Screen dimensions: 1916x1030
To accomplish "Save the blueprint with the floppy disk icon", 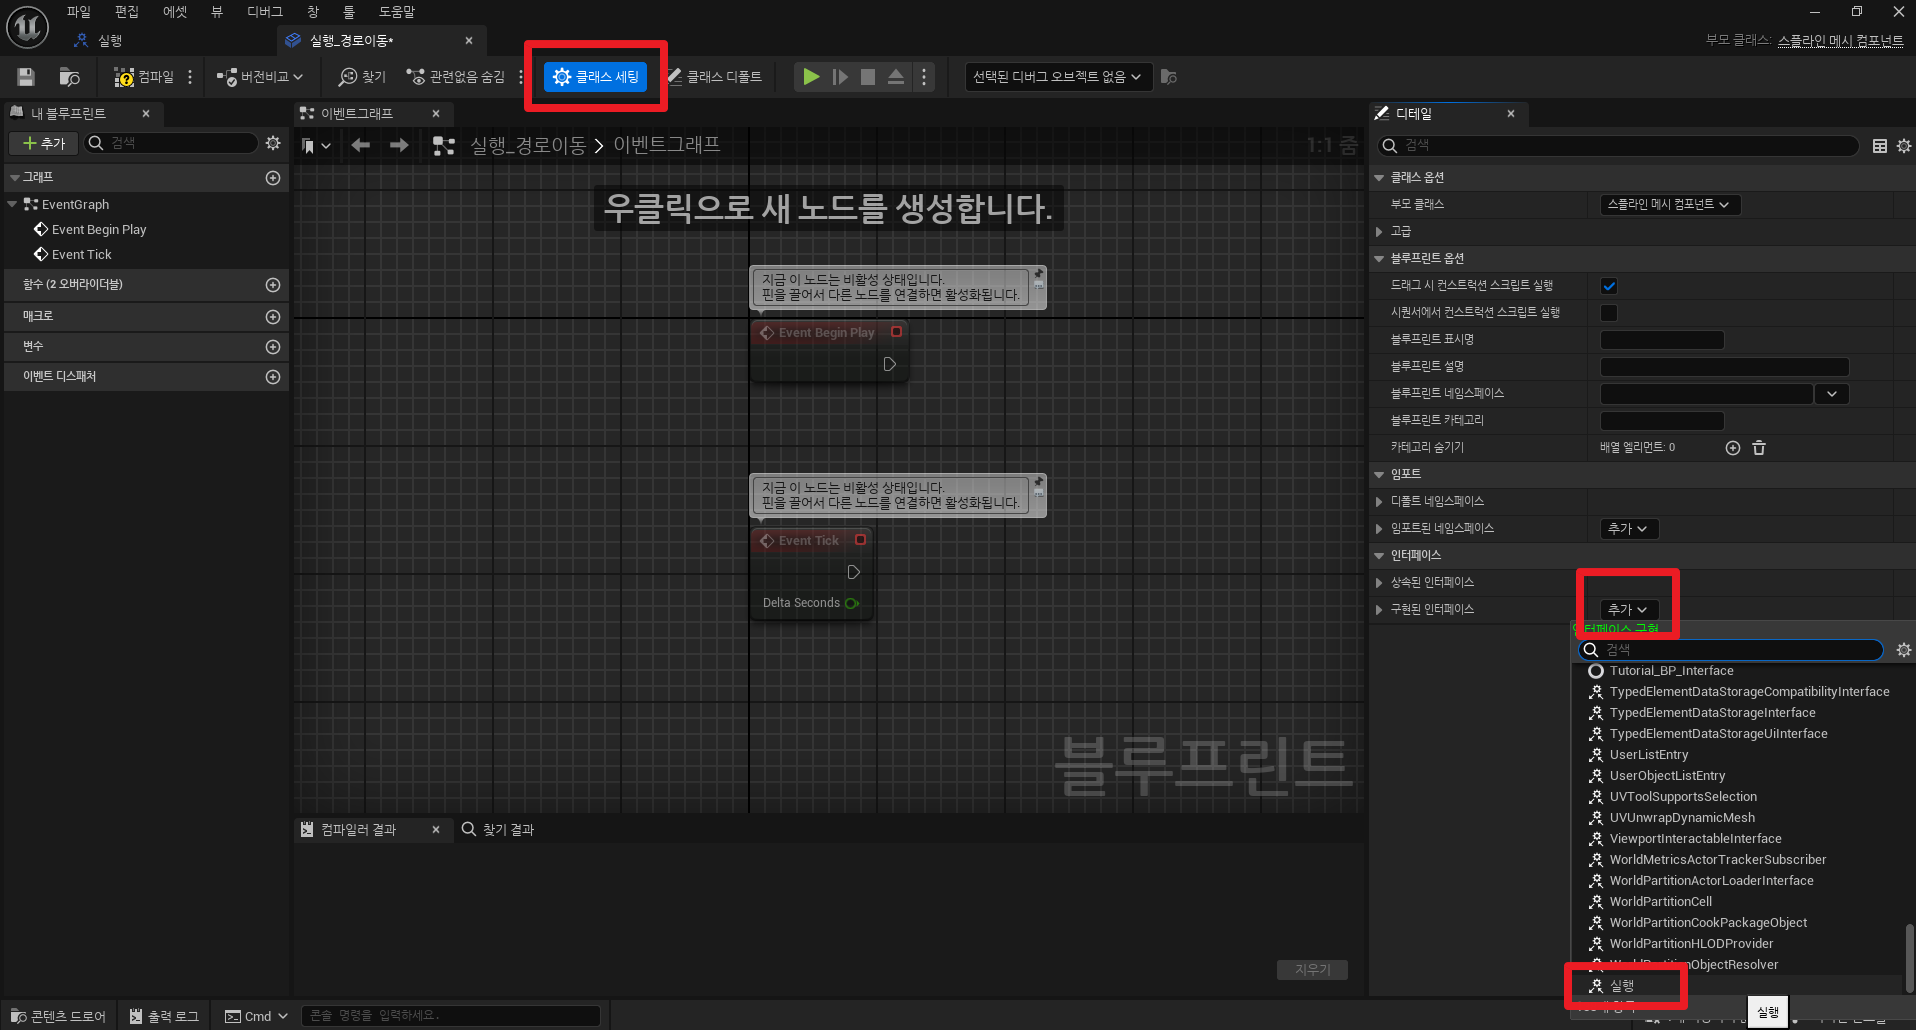I will [26, 77].
